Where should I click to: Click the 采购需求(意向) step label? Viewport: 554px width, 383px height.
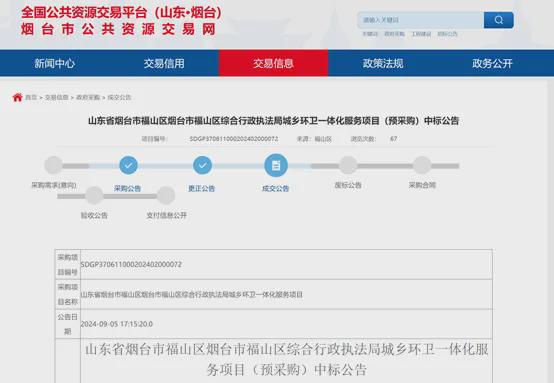tap(54, 185)
